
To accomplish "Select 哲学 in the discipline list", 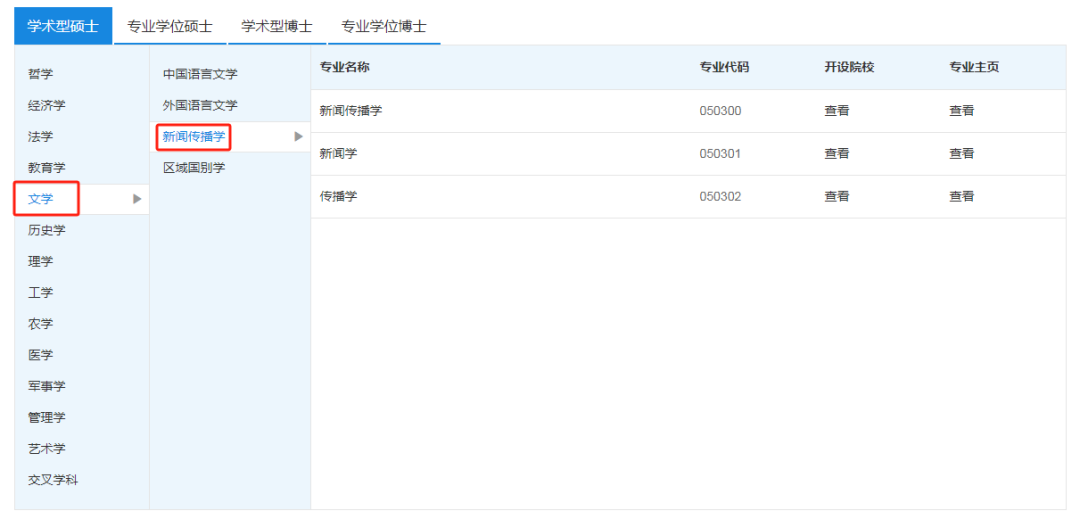I will pos(41,74).
